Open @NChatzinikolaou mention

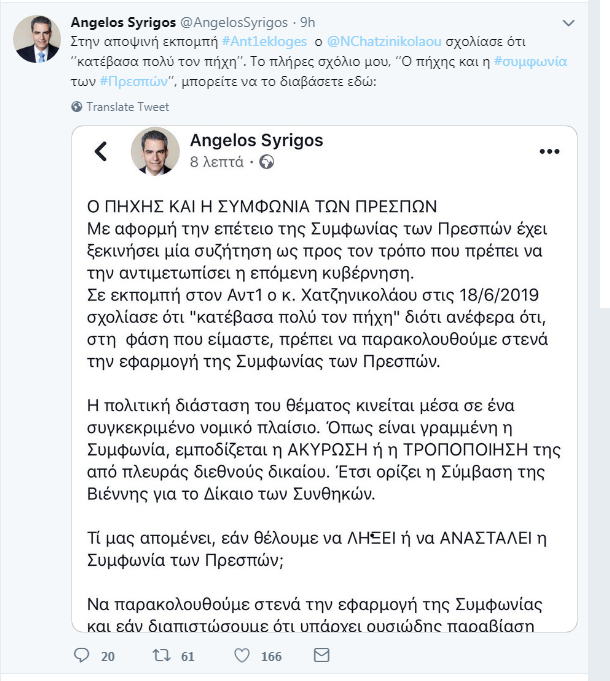tap(384, 42)
